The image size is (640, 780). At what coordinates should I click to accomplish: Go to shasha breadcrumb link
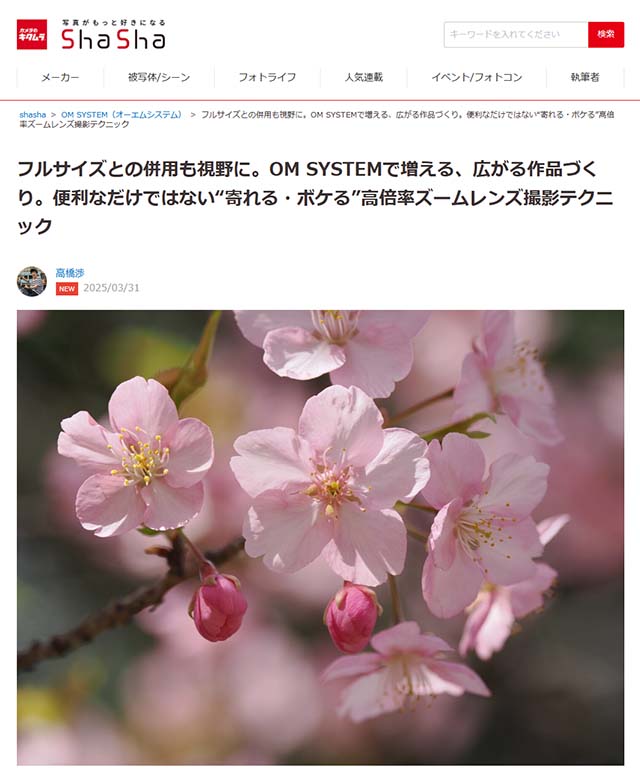coord(32,114)
